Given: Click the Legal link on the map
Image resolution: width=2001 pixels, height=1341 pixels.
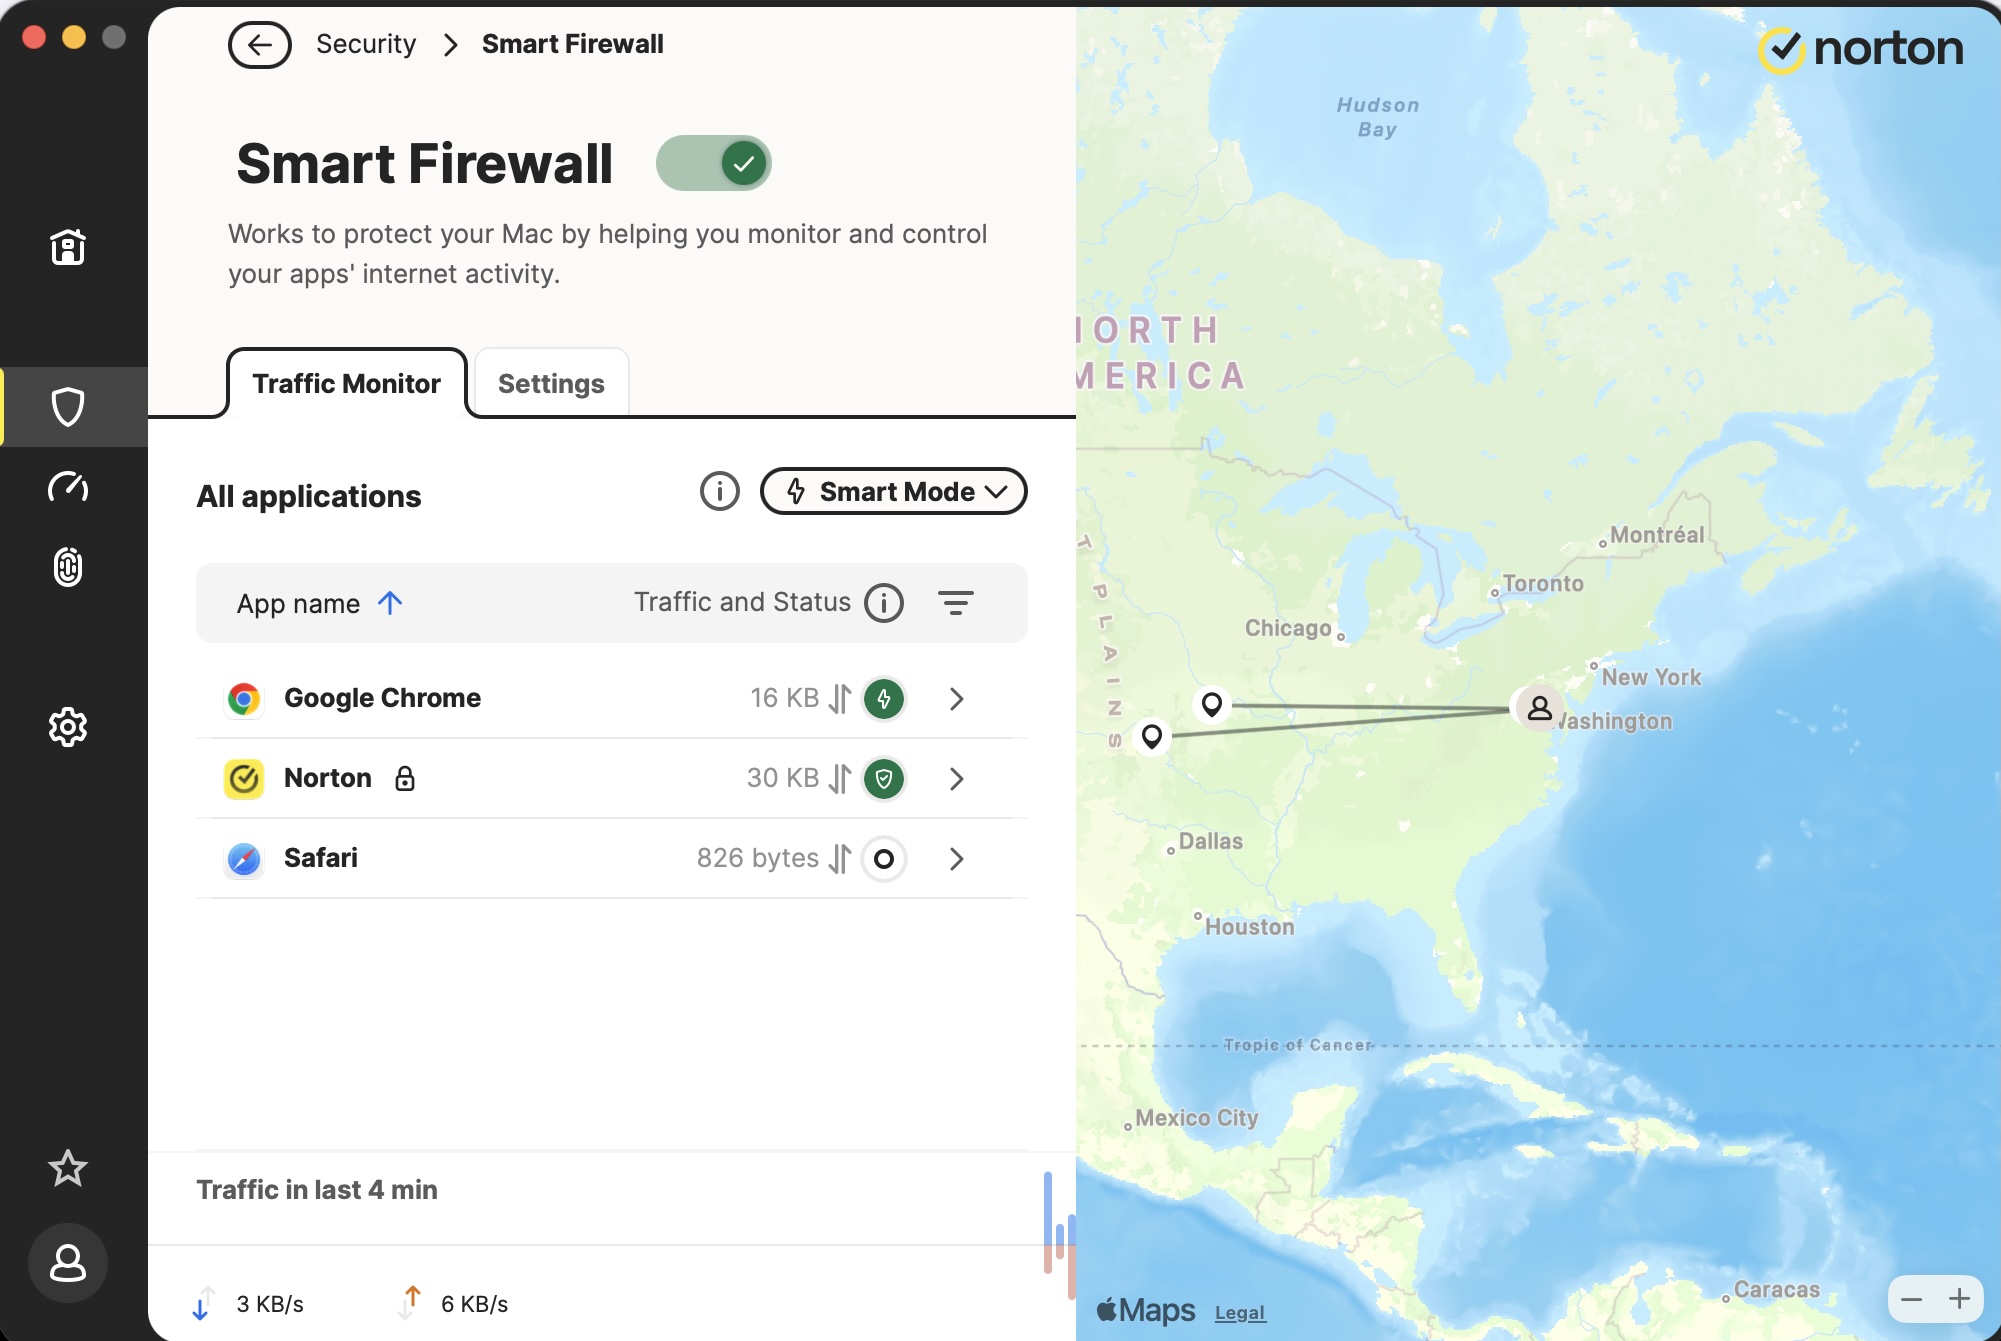Looking at the screenshot, I should (x=1239, y=1312).
